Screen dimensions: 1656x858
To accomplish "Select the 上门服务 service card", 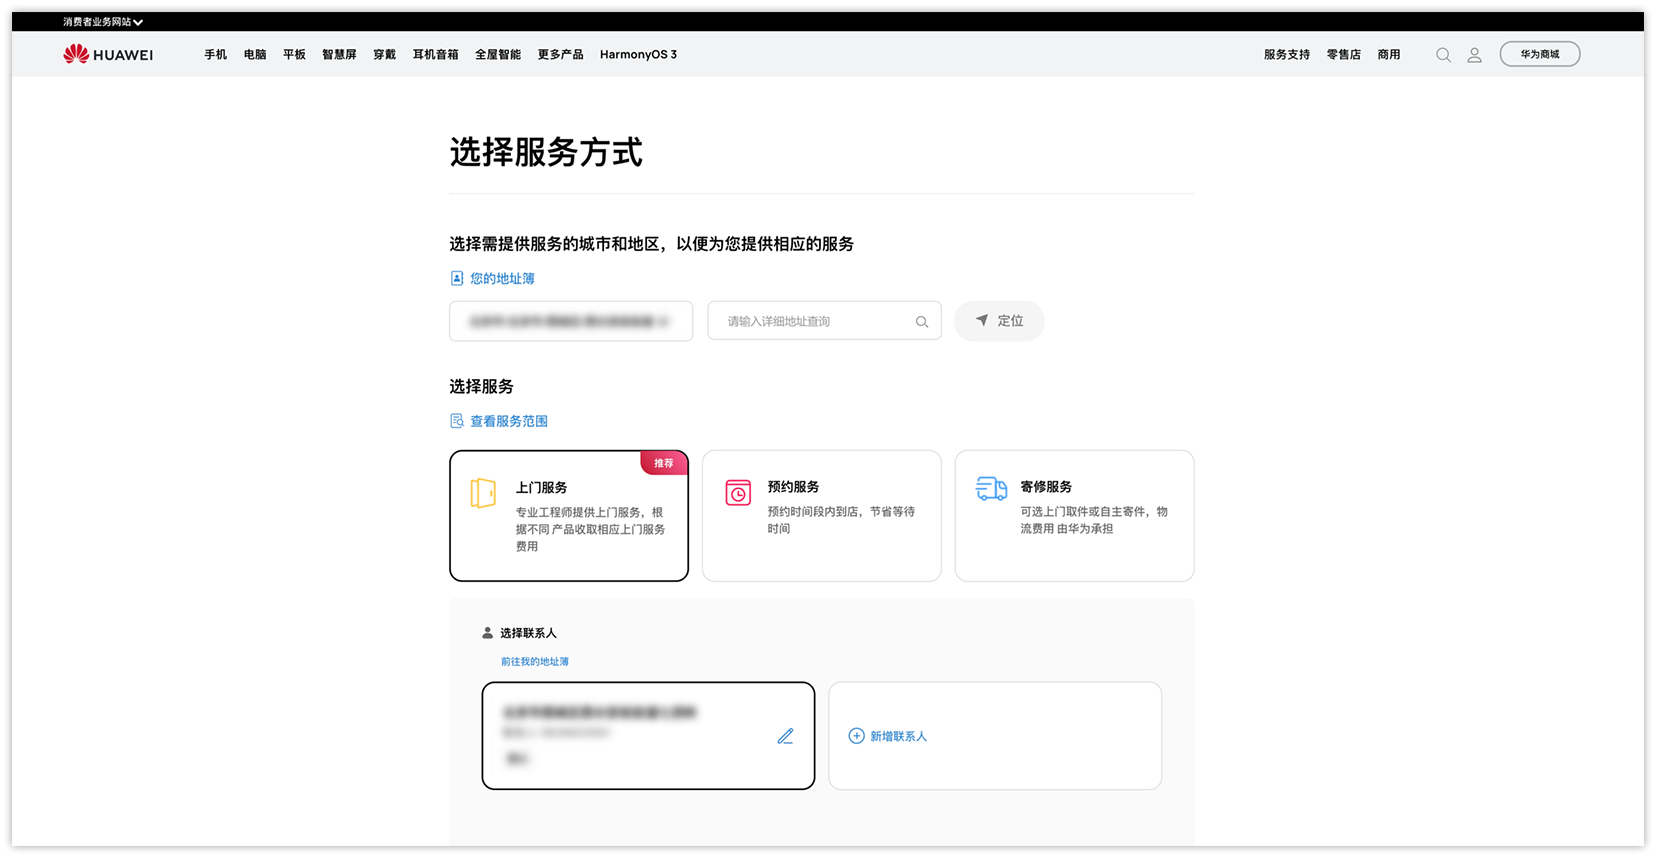I will click(569, 516).
